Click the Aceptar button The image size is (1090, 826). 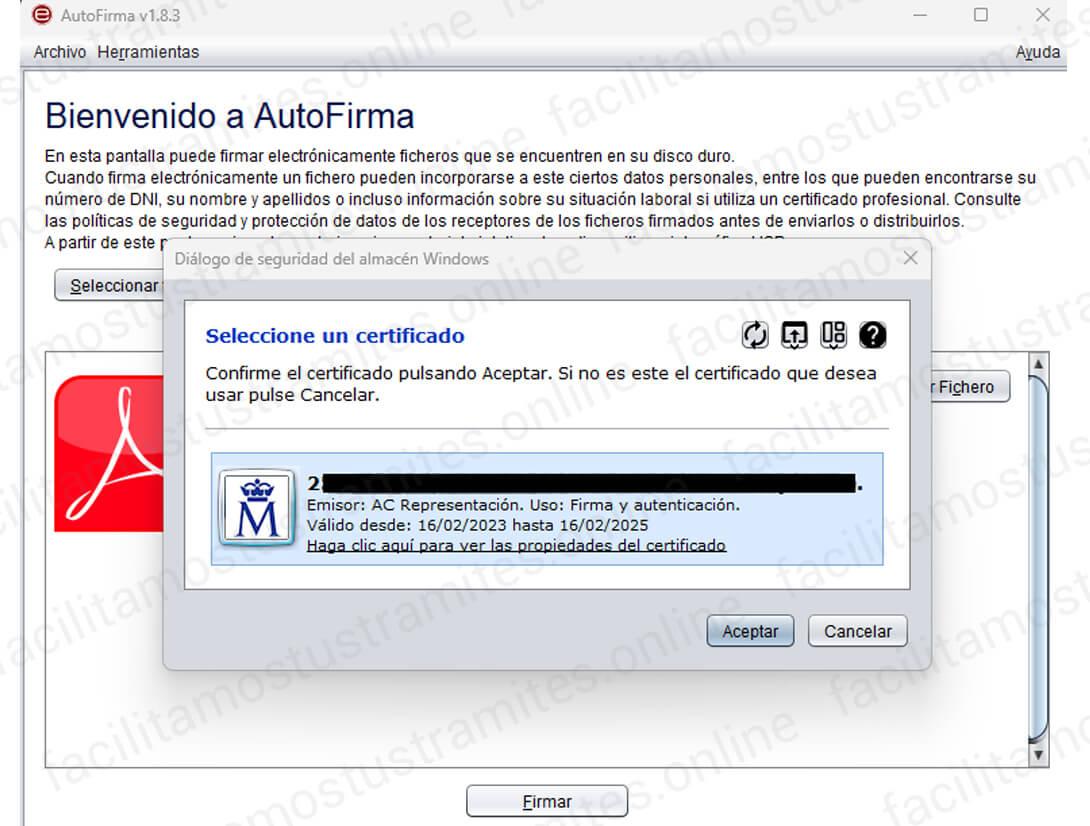coord(750,631)
